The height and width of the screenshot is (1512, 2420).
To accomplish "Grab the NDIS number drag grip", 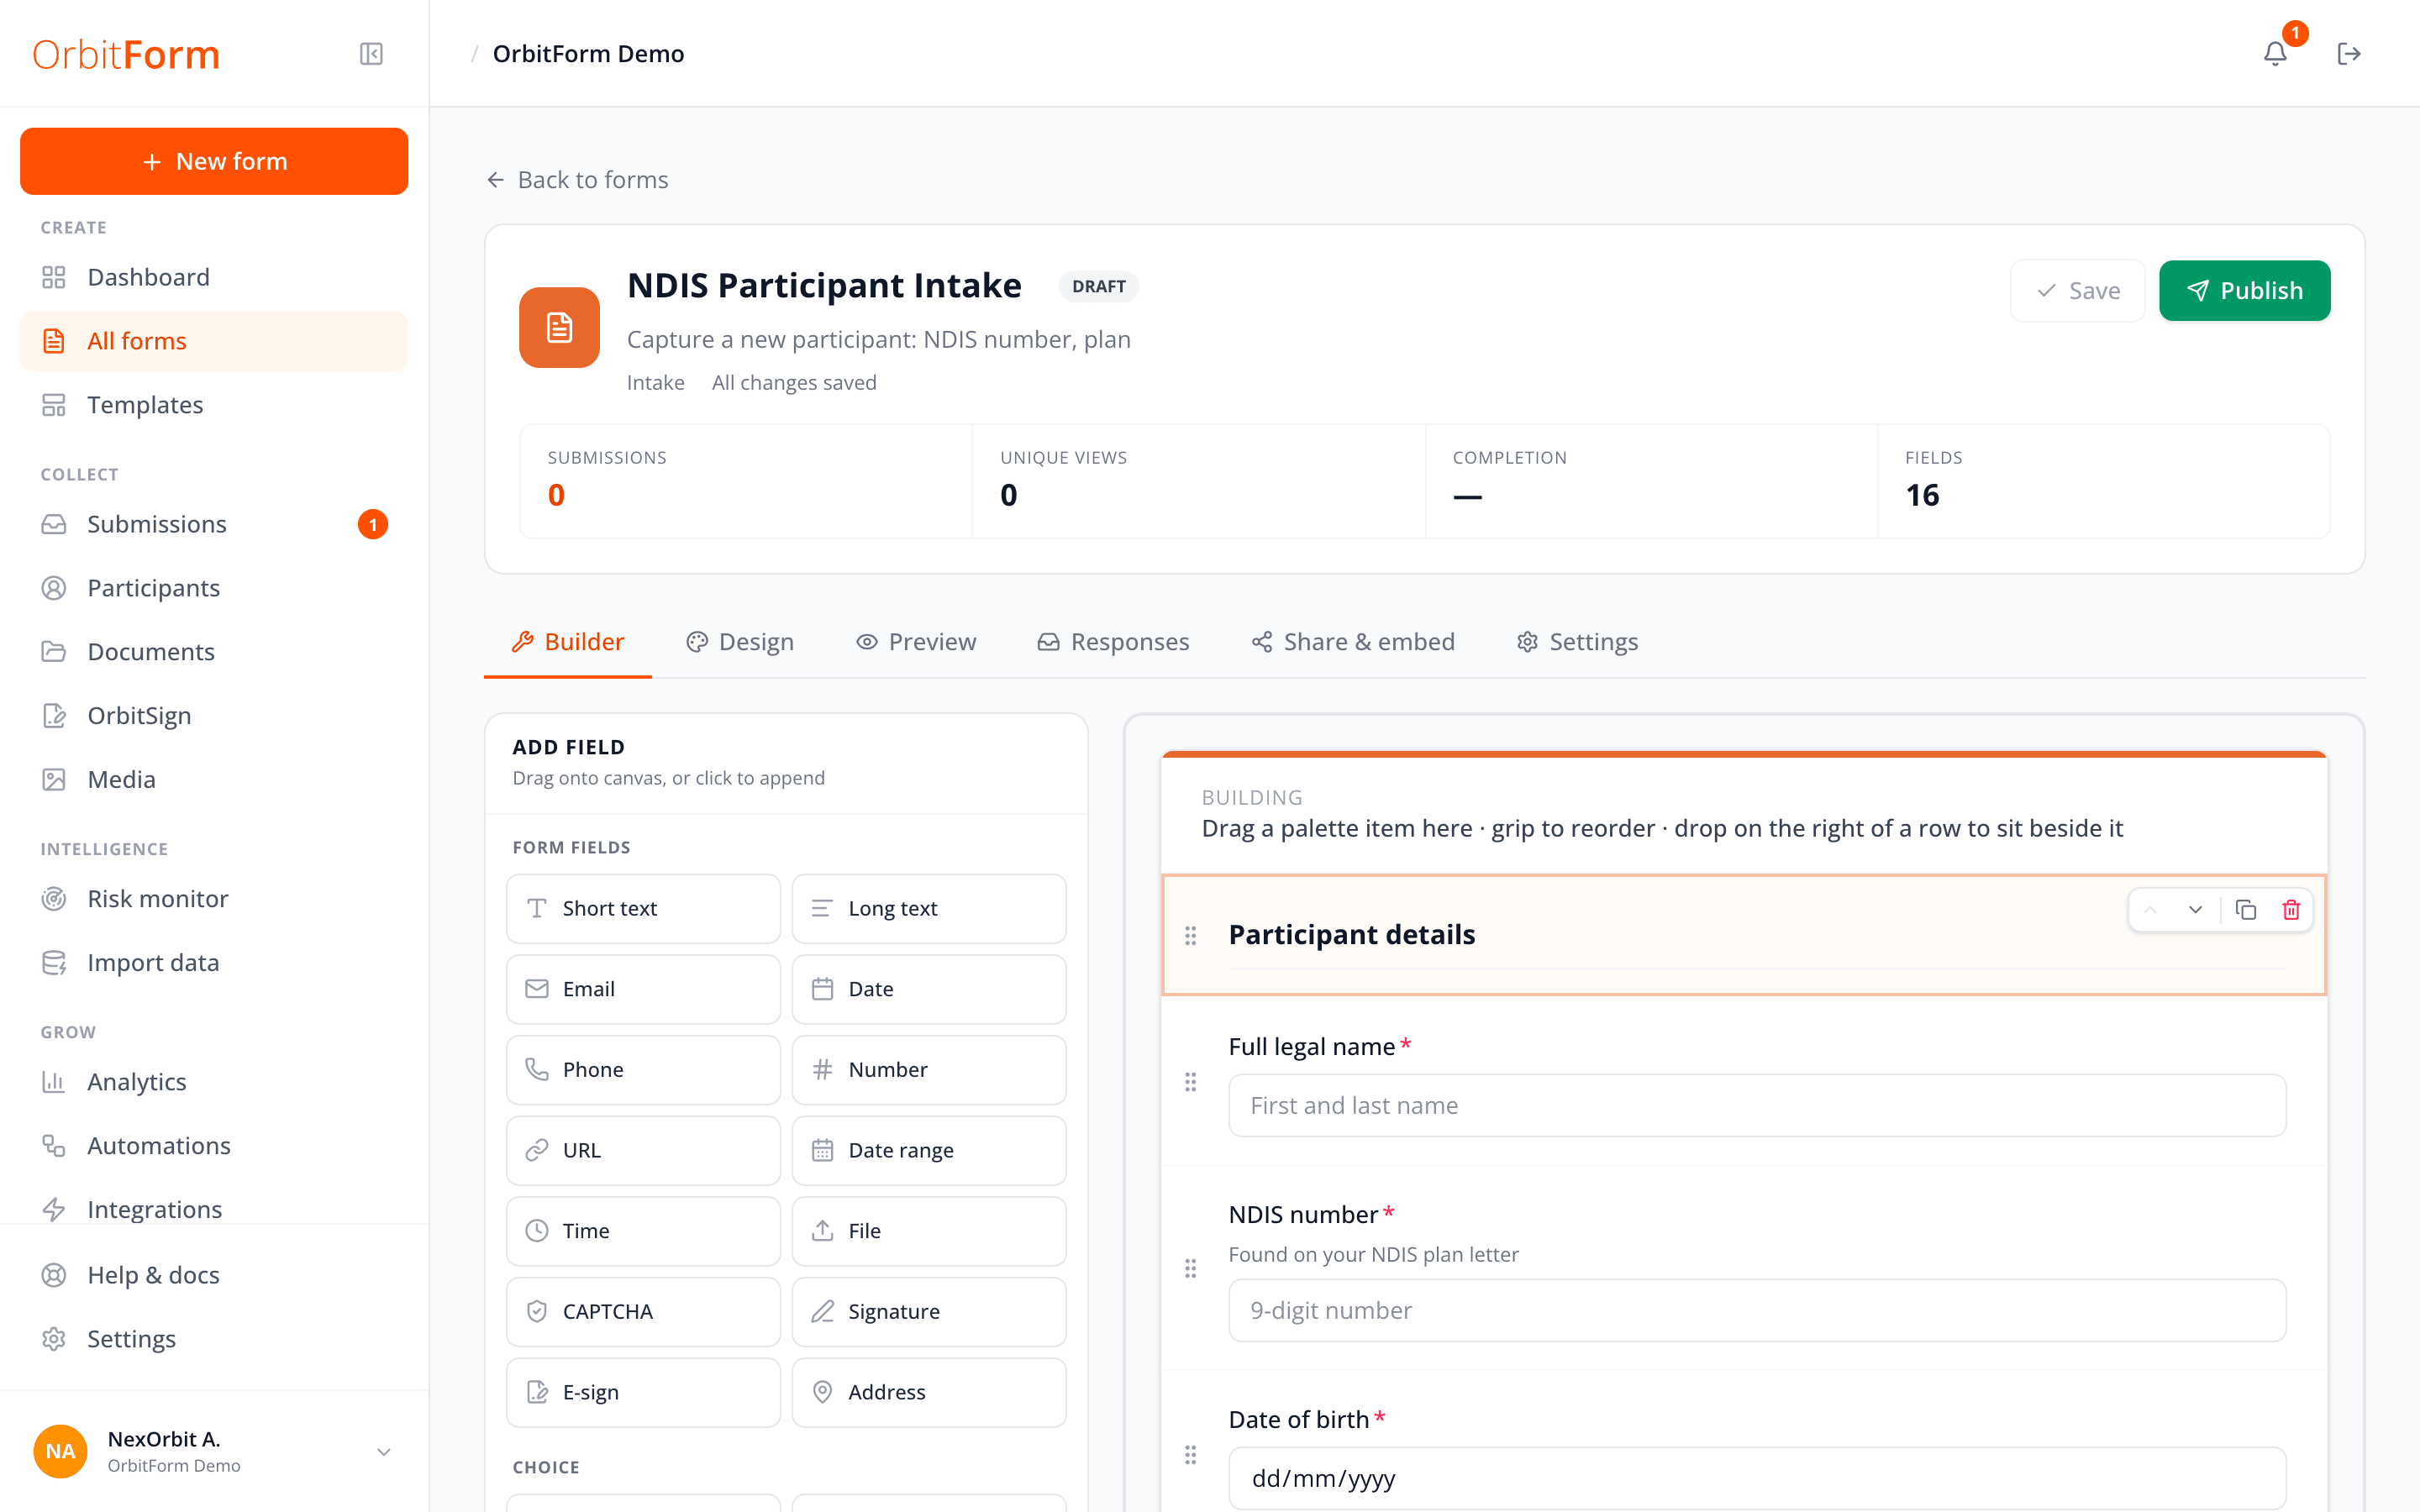I will coord(1190,1269).
